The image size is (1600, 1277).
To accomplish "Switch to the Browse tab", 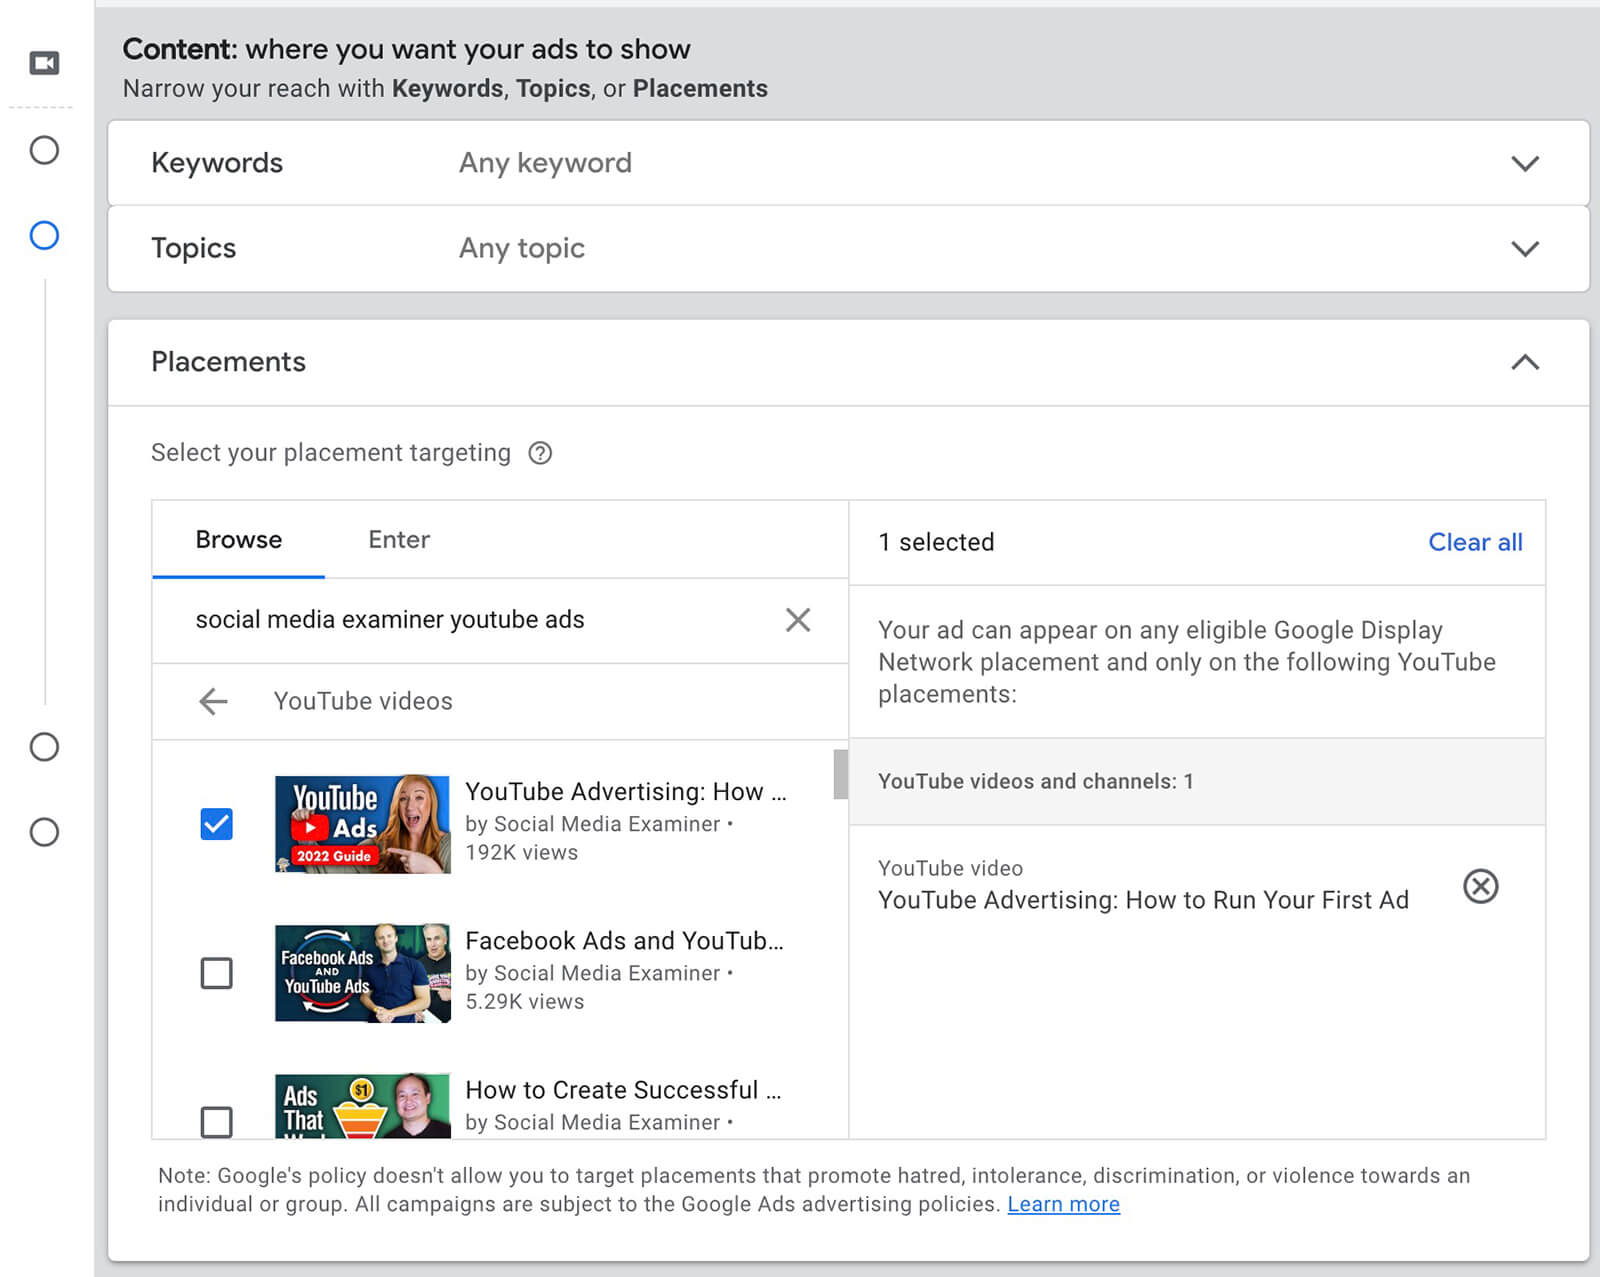I will 238,540.
